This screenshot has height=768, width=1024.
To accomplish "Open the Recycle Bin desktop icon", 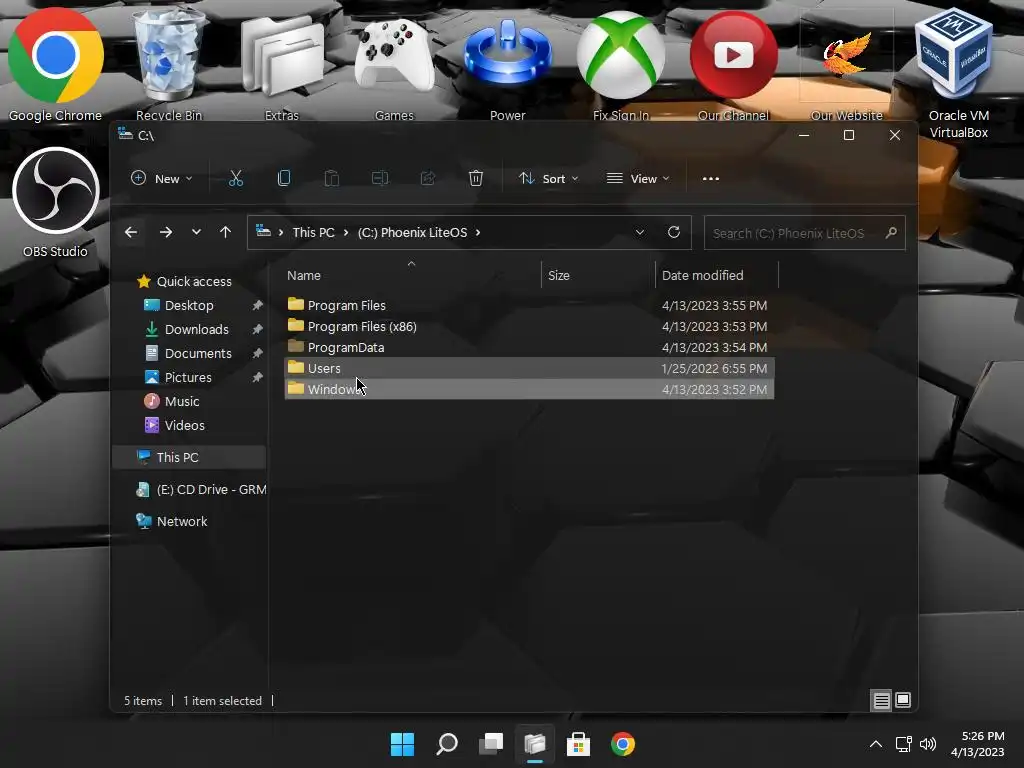I will click(168, 65).
